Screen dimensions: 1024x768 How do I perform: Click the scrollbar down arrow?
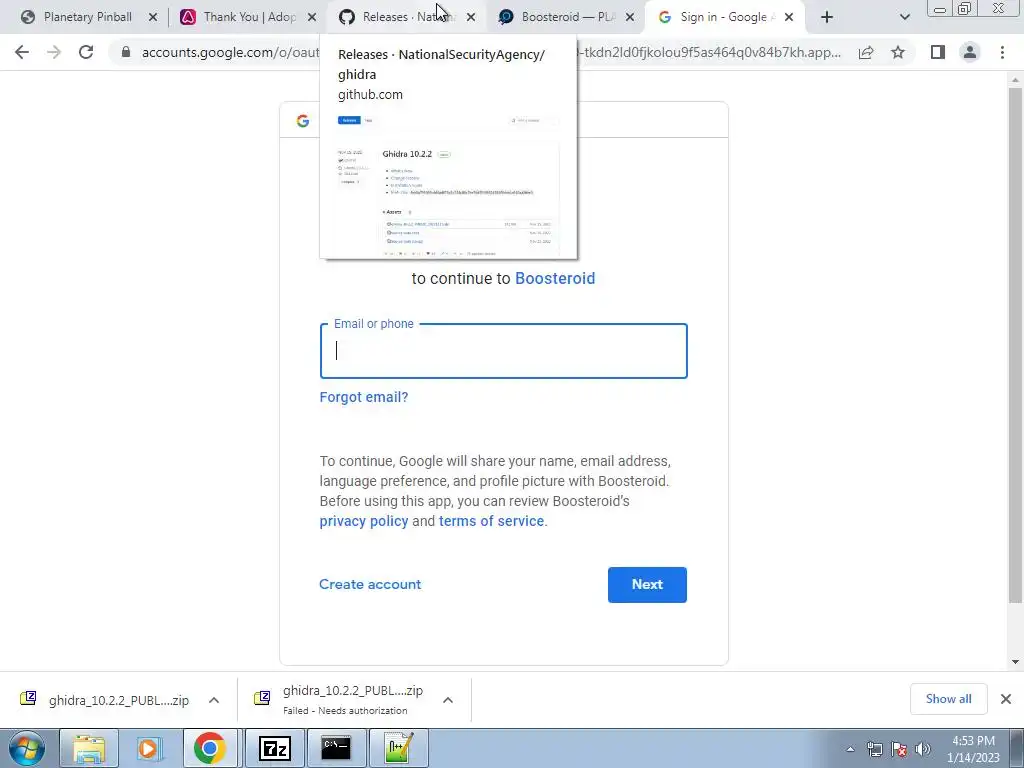1015,662
